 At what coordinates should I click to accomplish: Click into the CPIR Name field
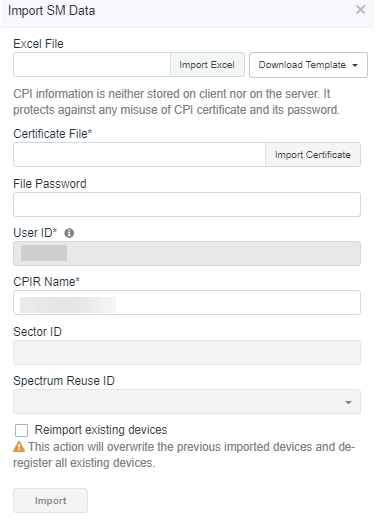(x=187, y=303)
